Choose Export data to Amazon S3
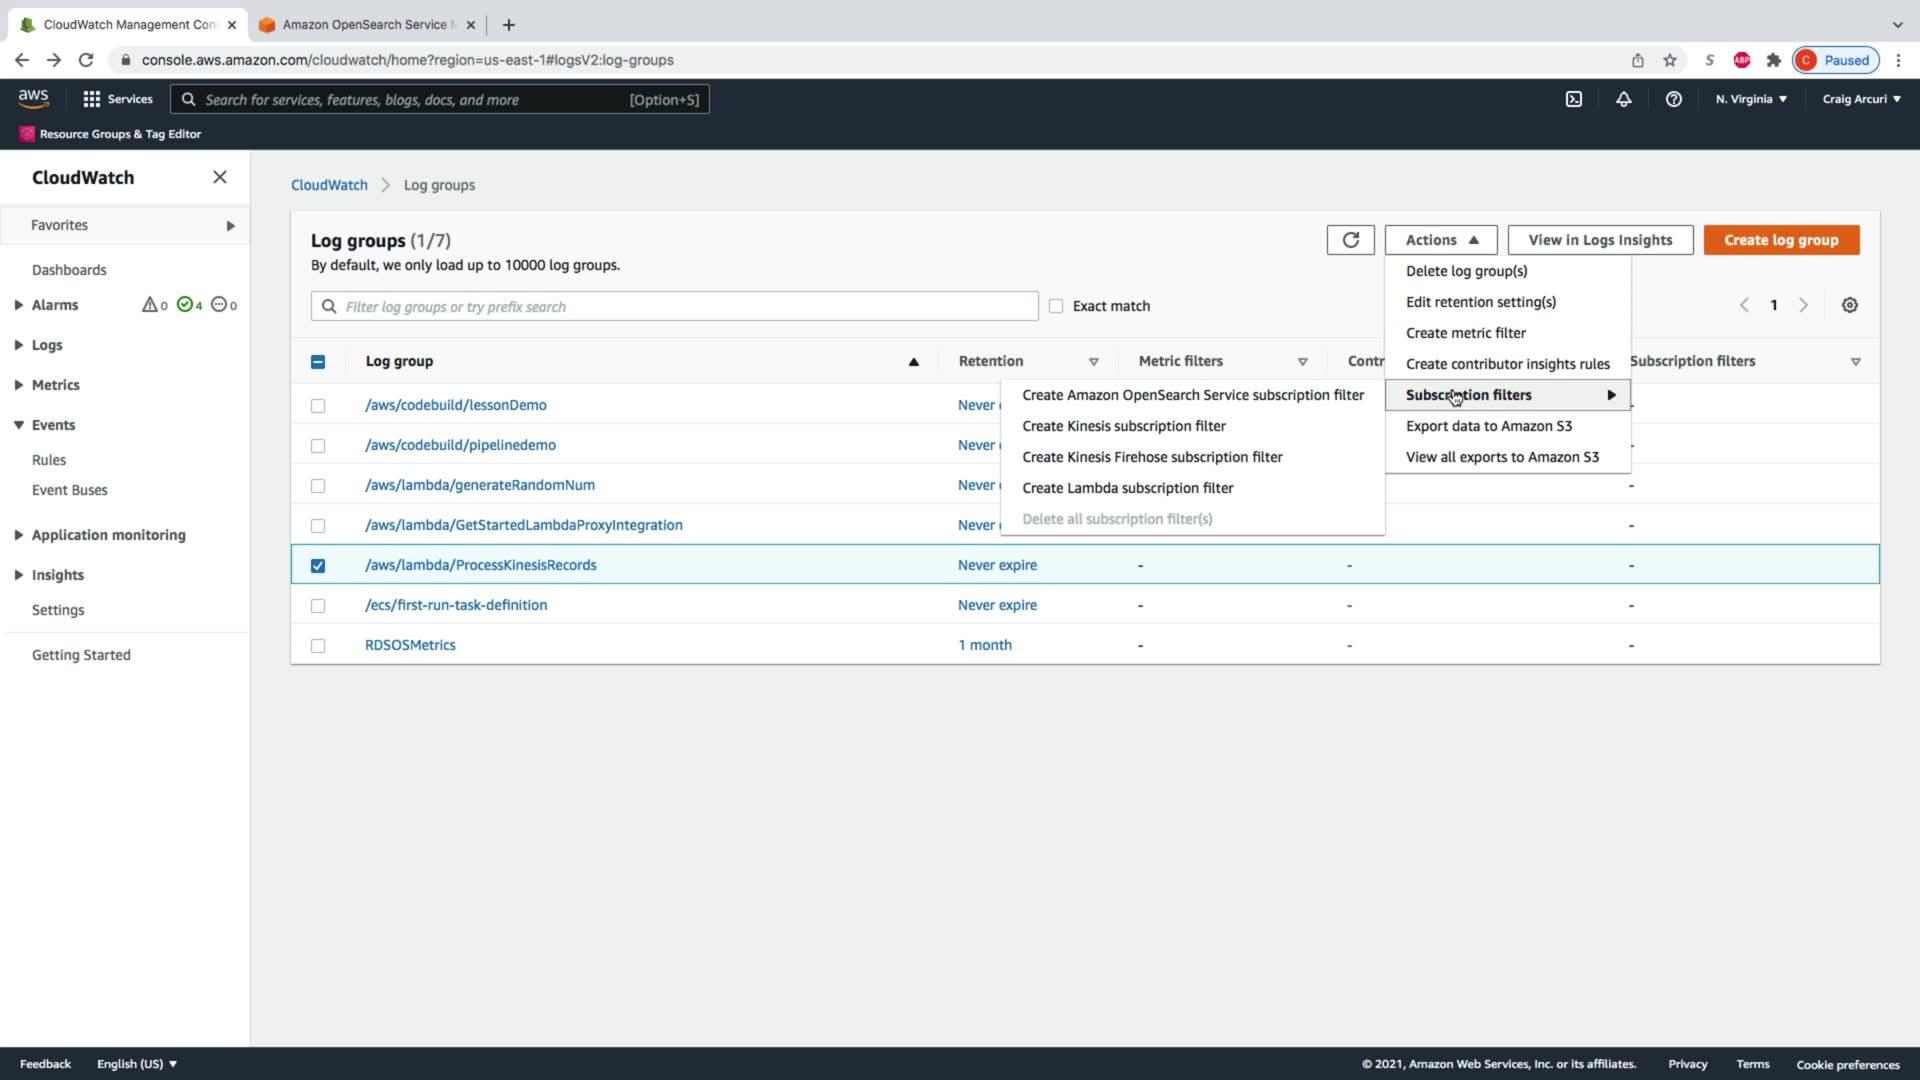This screenshot has height=1080, width=1920. point(1488,426)
